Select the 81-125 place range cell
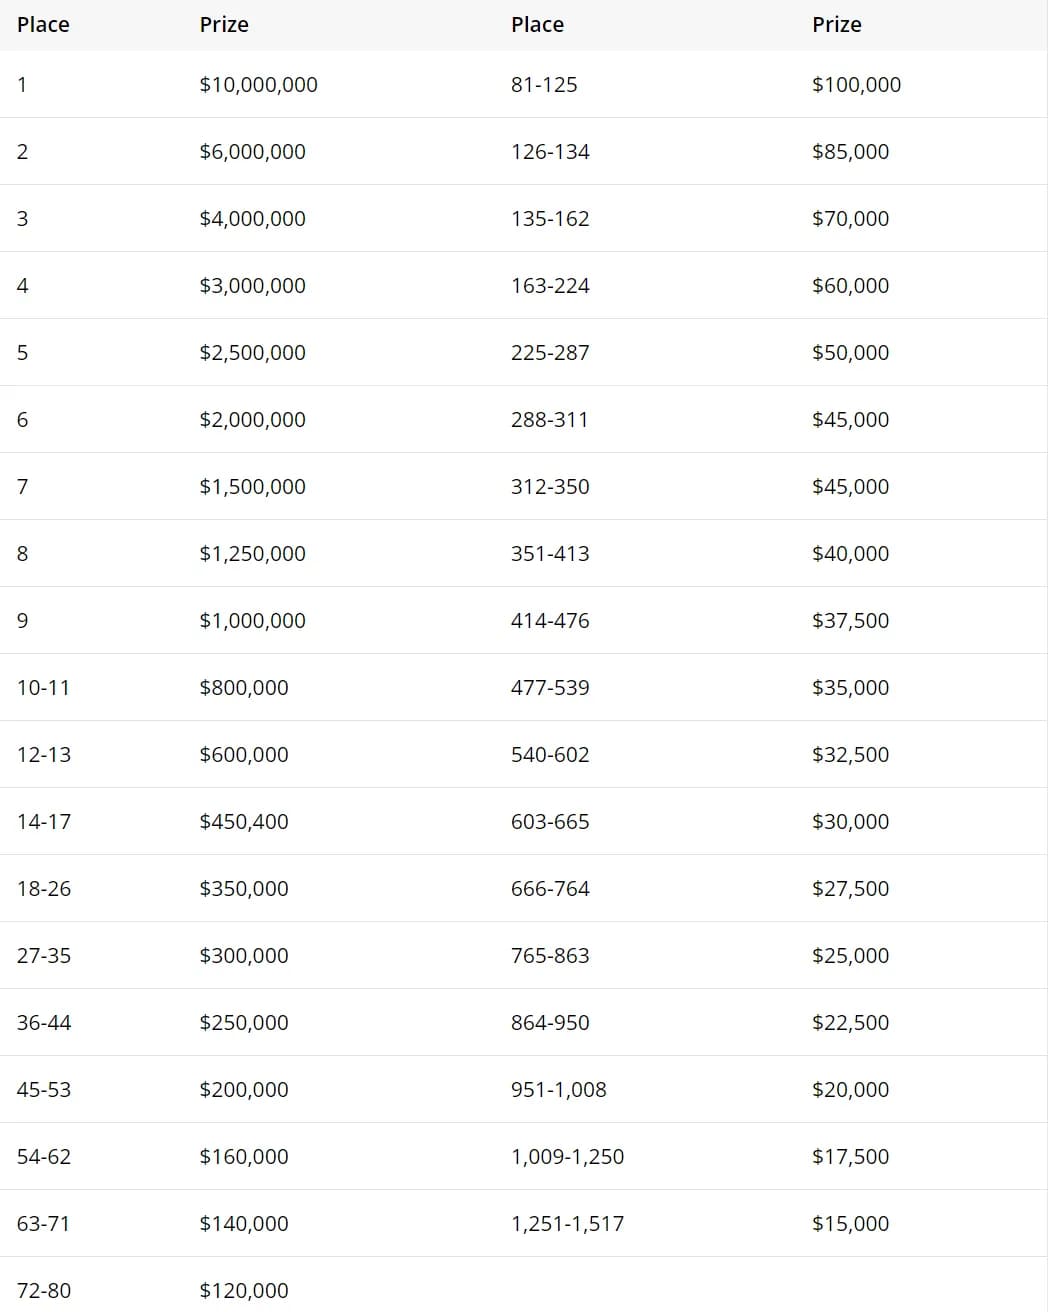Screen dimensions: 1053x1312 [x=544, y=85]
